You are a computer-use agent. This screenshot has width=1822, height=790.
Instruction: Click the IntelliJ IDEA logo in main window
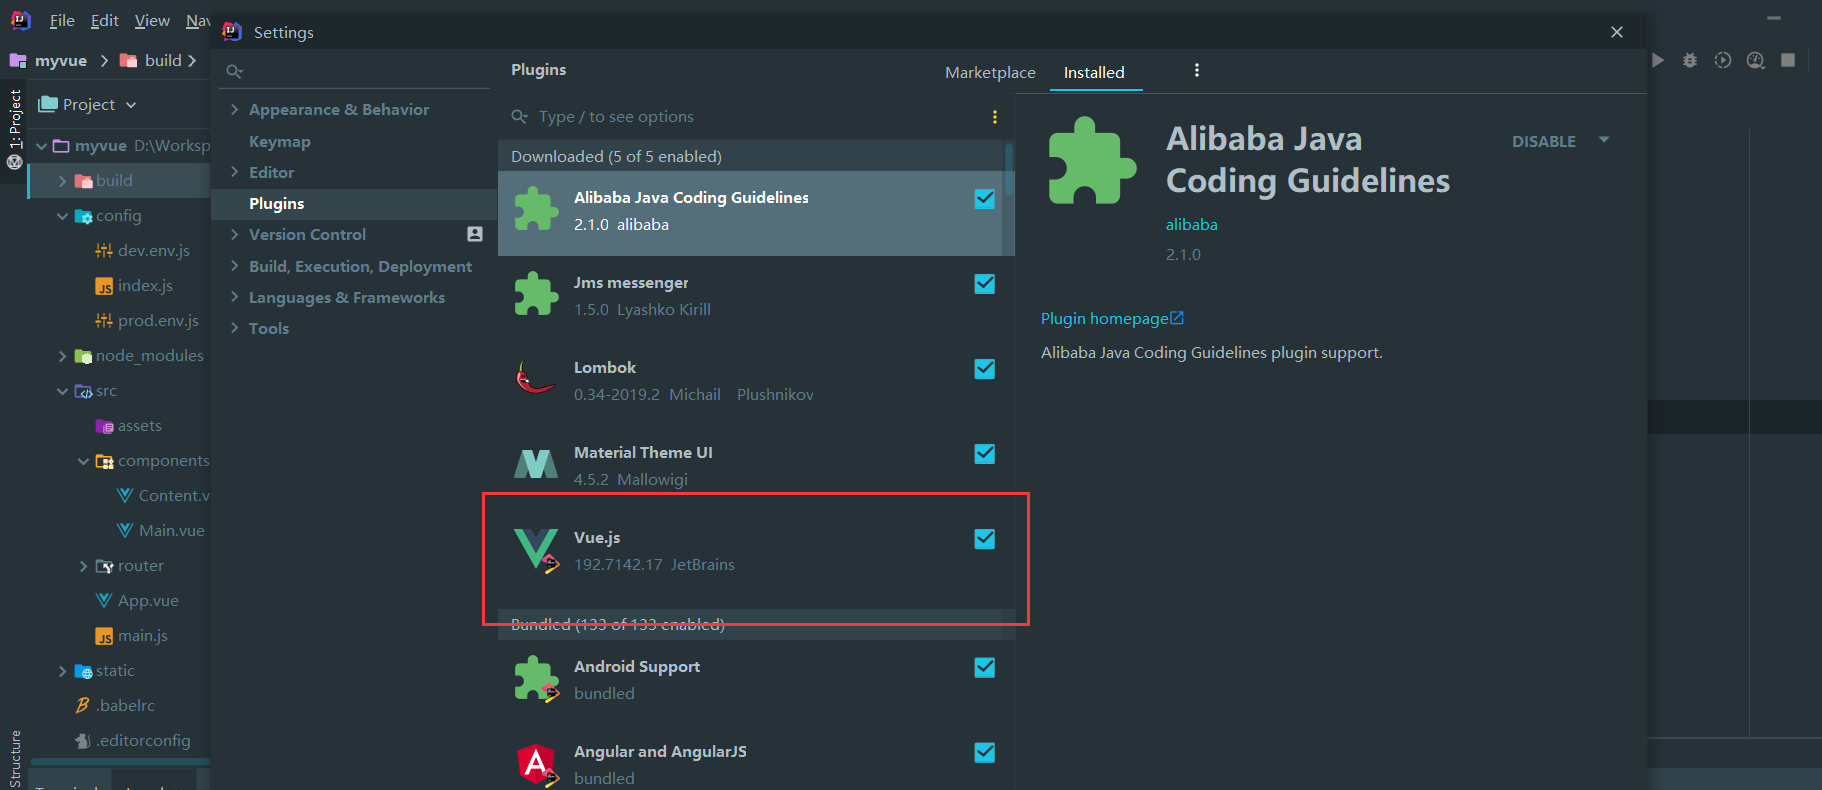coord(20,20)
